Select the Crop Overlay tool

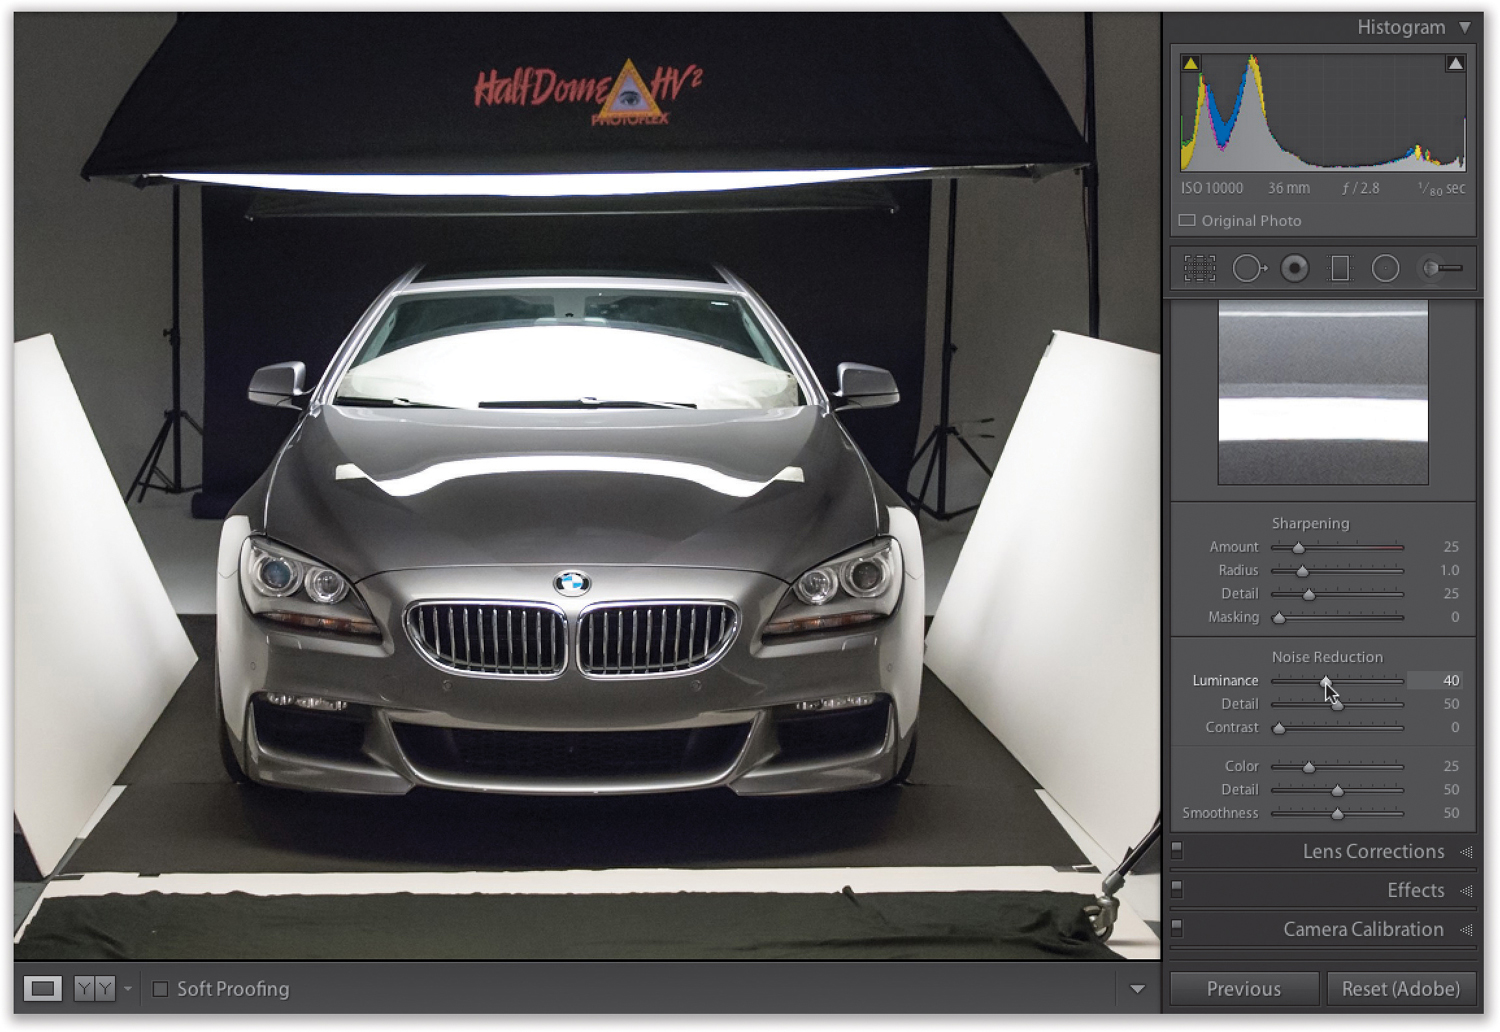(x=1199, y=268)
